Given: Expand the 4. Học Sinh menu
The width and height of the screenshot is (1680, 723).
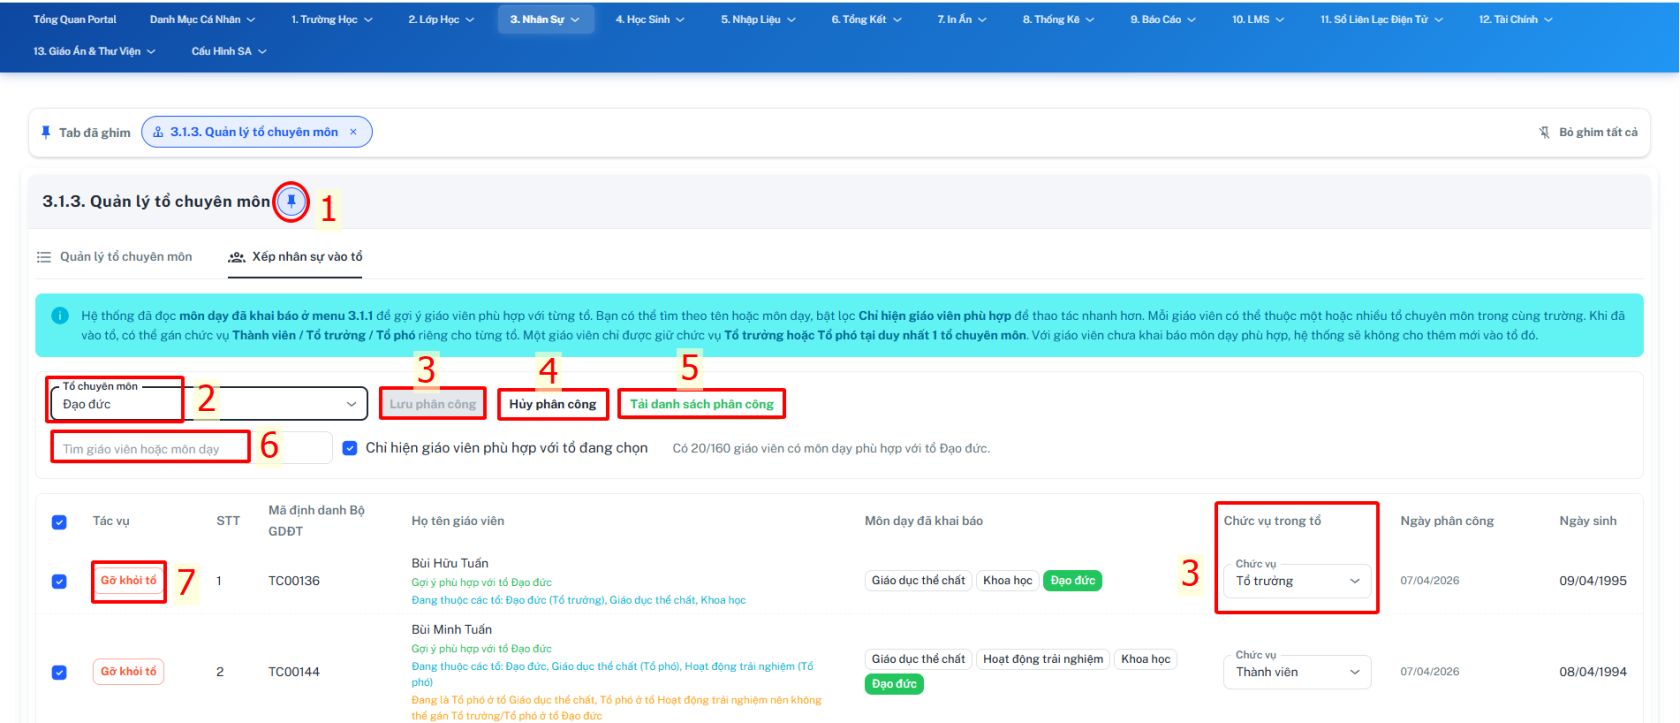Looking at the screenshot, I should pyautogui.click(x=650, y=19).
